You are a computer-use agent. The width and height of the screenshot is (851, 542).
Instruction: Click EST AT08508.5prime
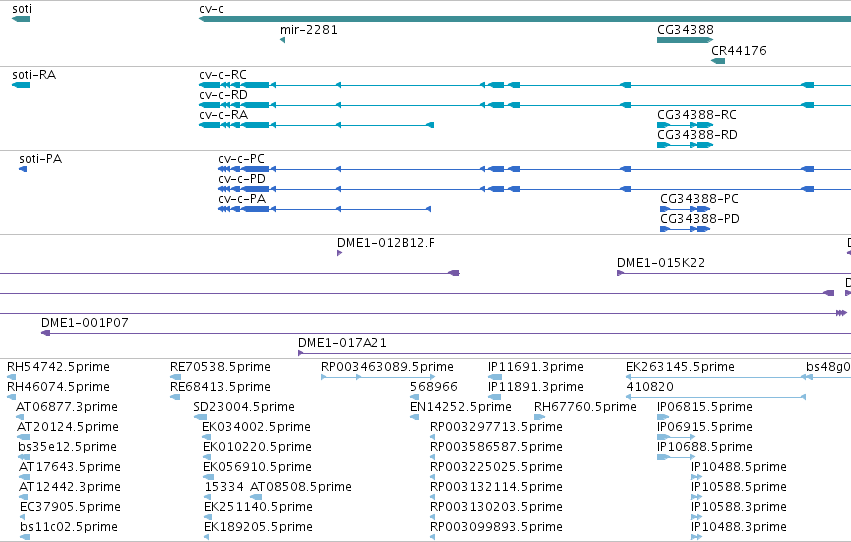point(301,487)
